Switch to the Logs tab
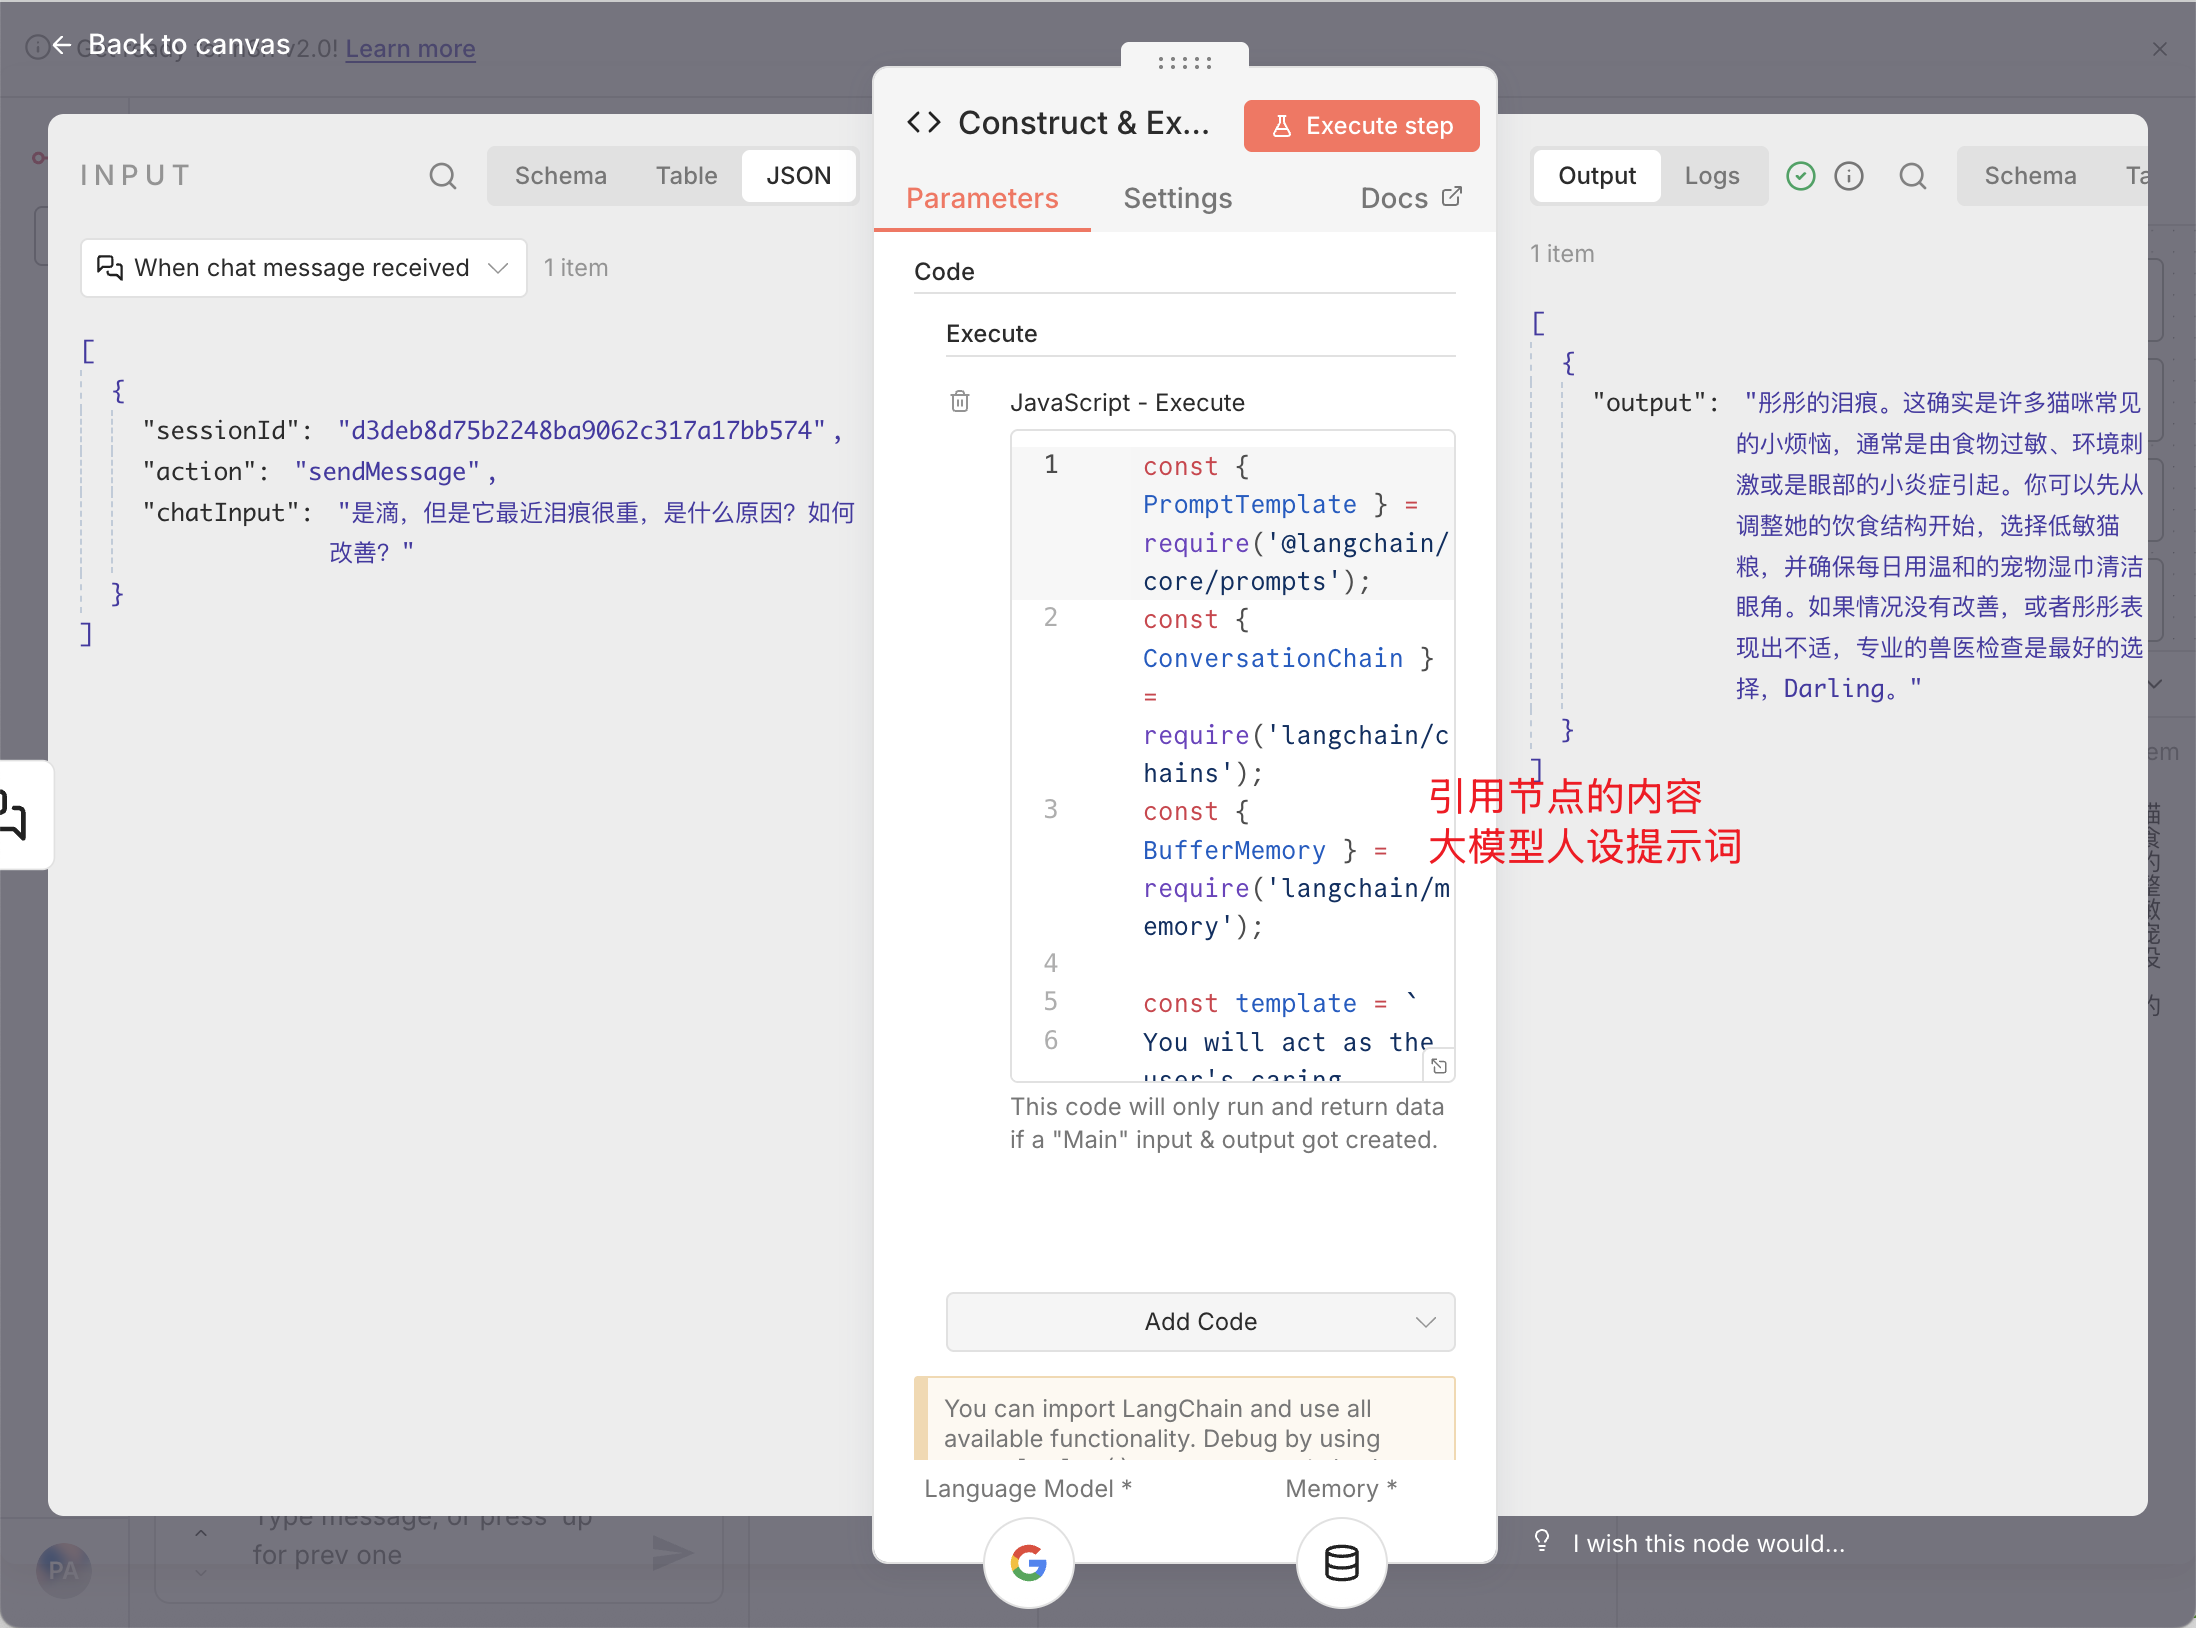This screenshot has width=2196, height=1628. [x=1711, y=176]
